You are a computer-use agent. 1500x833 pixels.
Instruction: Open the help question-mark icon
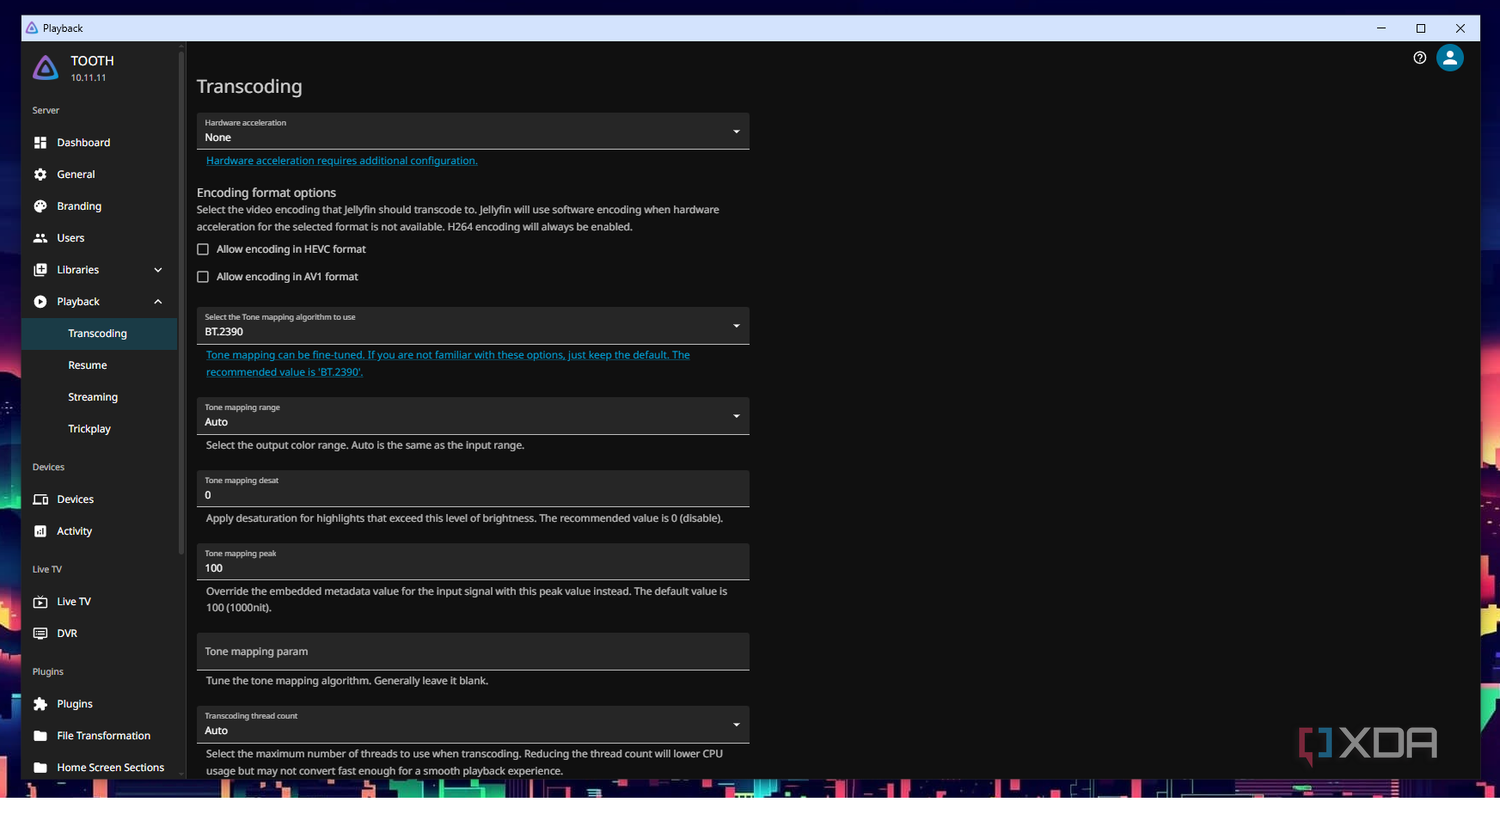click(x=1420, y=58)
